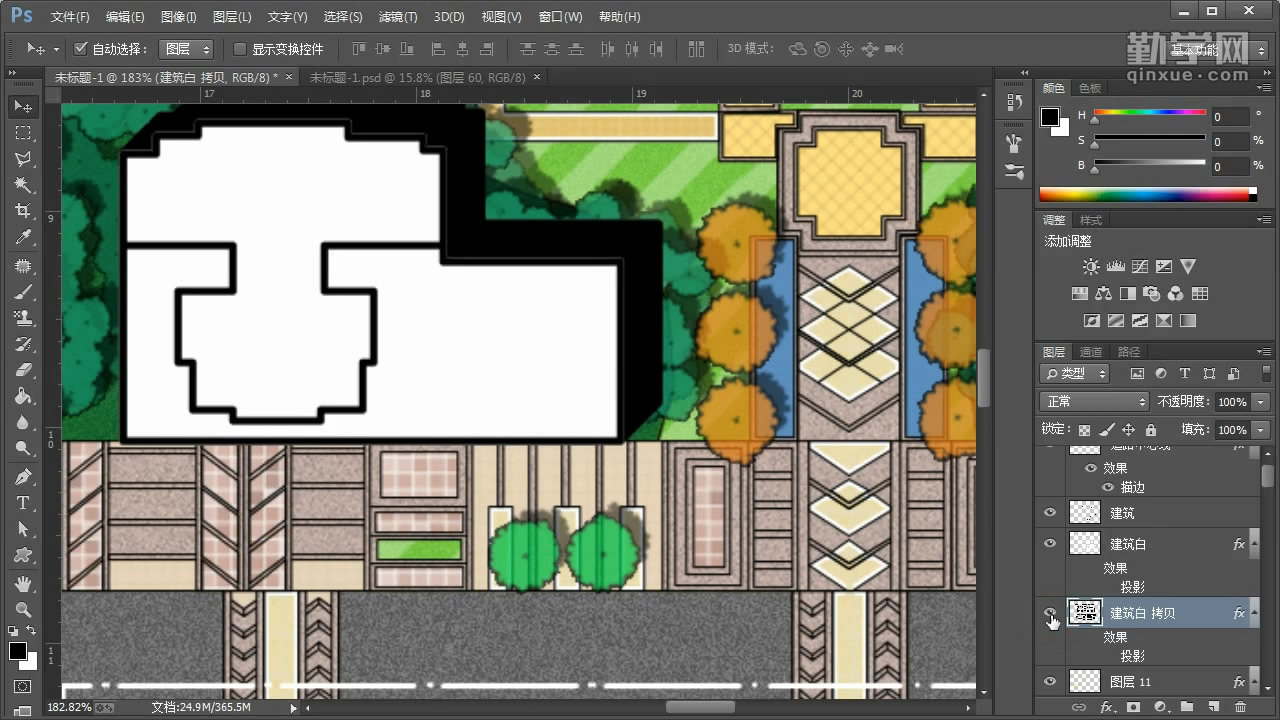The image size is (1280, 720).
Task: Select the Rectangular Marquee tool
Action: [23, 133]
